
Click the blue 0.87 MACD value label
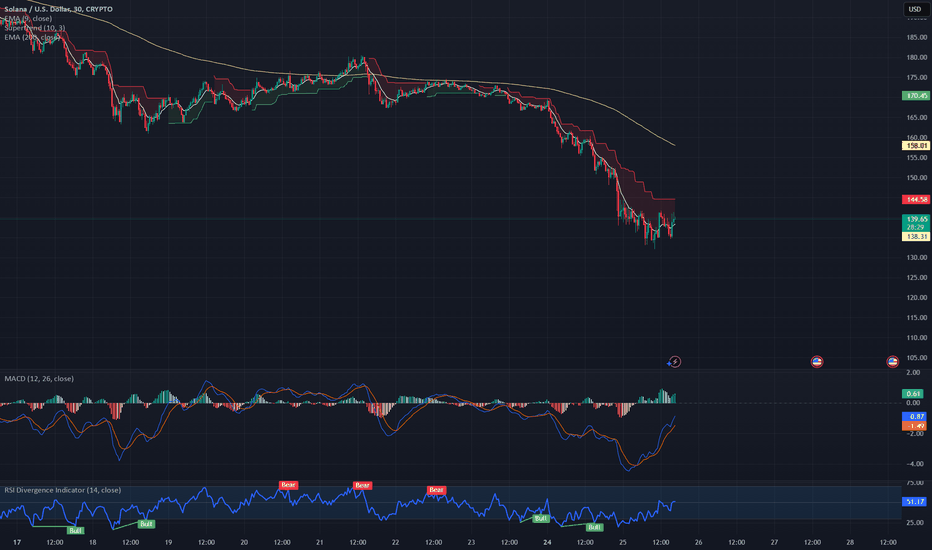pos(914,417)
